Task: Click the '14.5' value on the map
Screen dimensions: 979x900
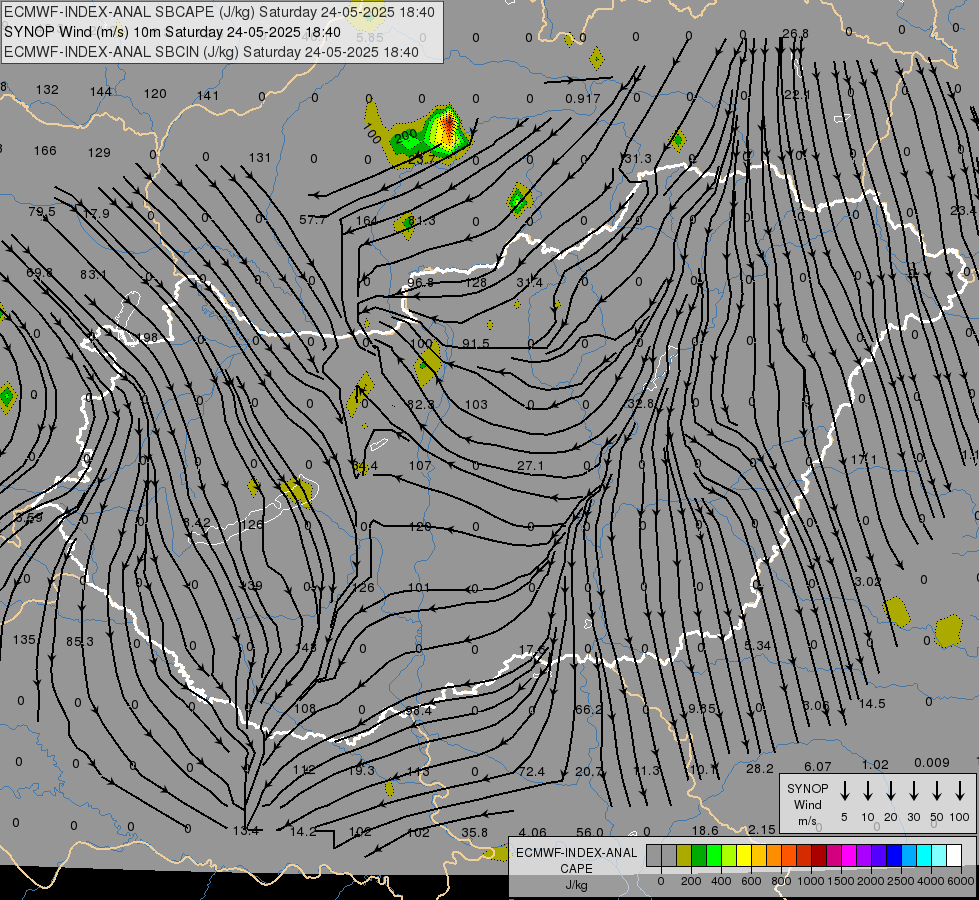Action: tap(872, 704)
